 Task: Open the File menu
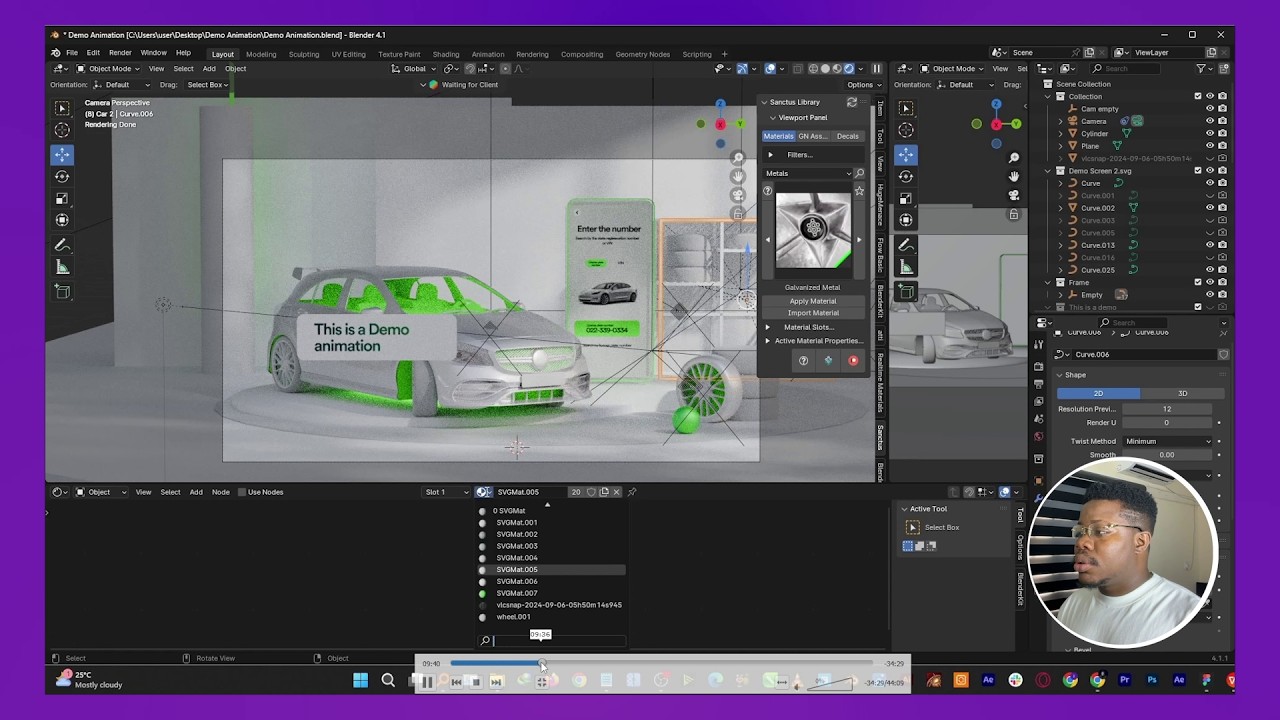pyautogui.click(x=72, y=53)
